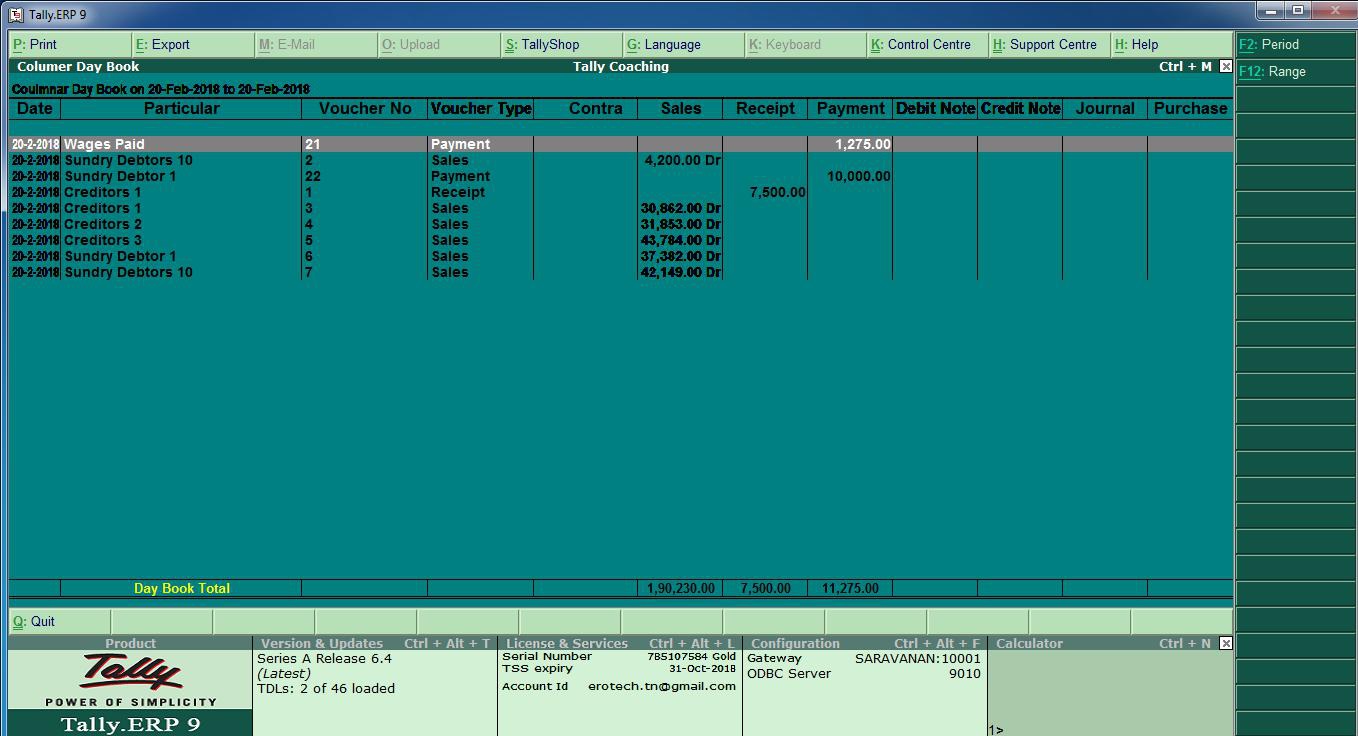Click the Tally.ERP 9 title bar icon

click(x=15, y=15)
